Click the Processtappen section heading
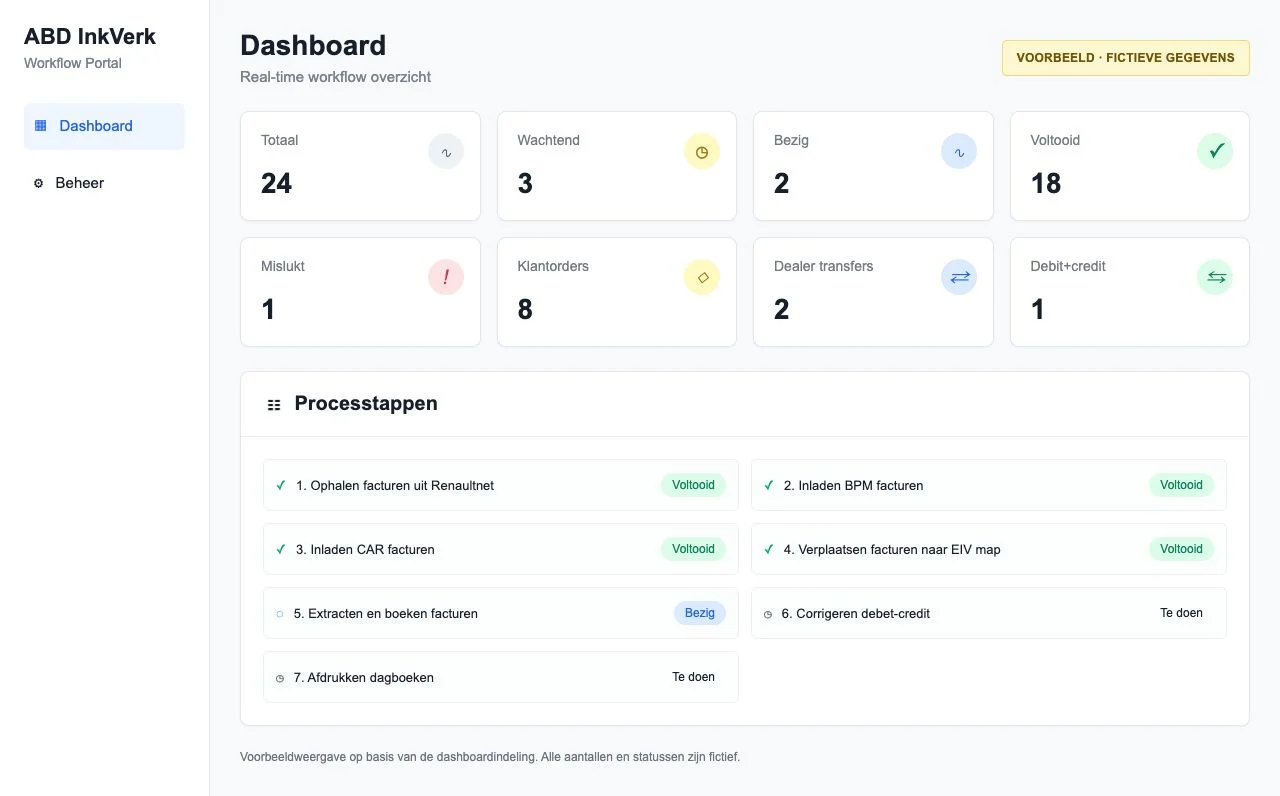This screenshot has height=796, width=1280. (366, 404)
